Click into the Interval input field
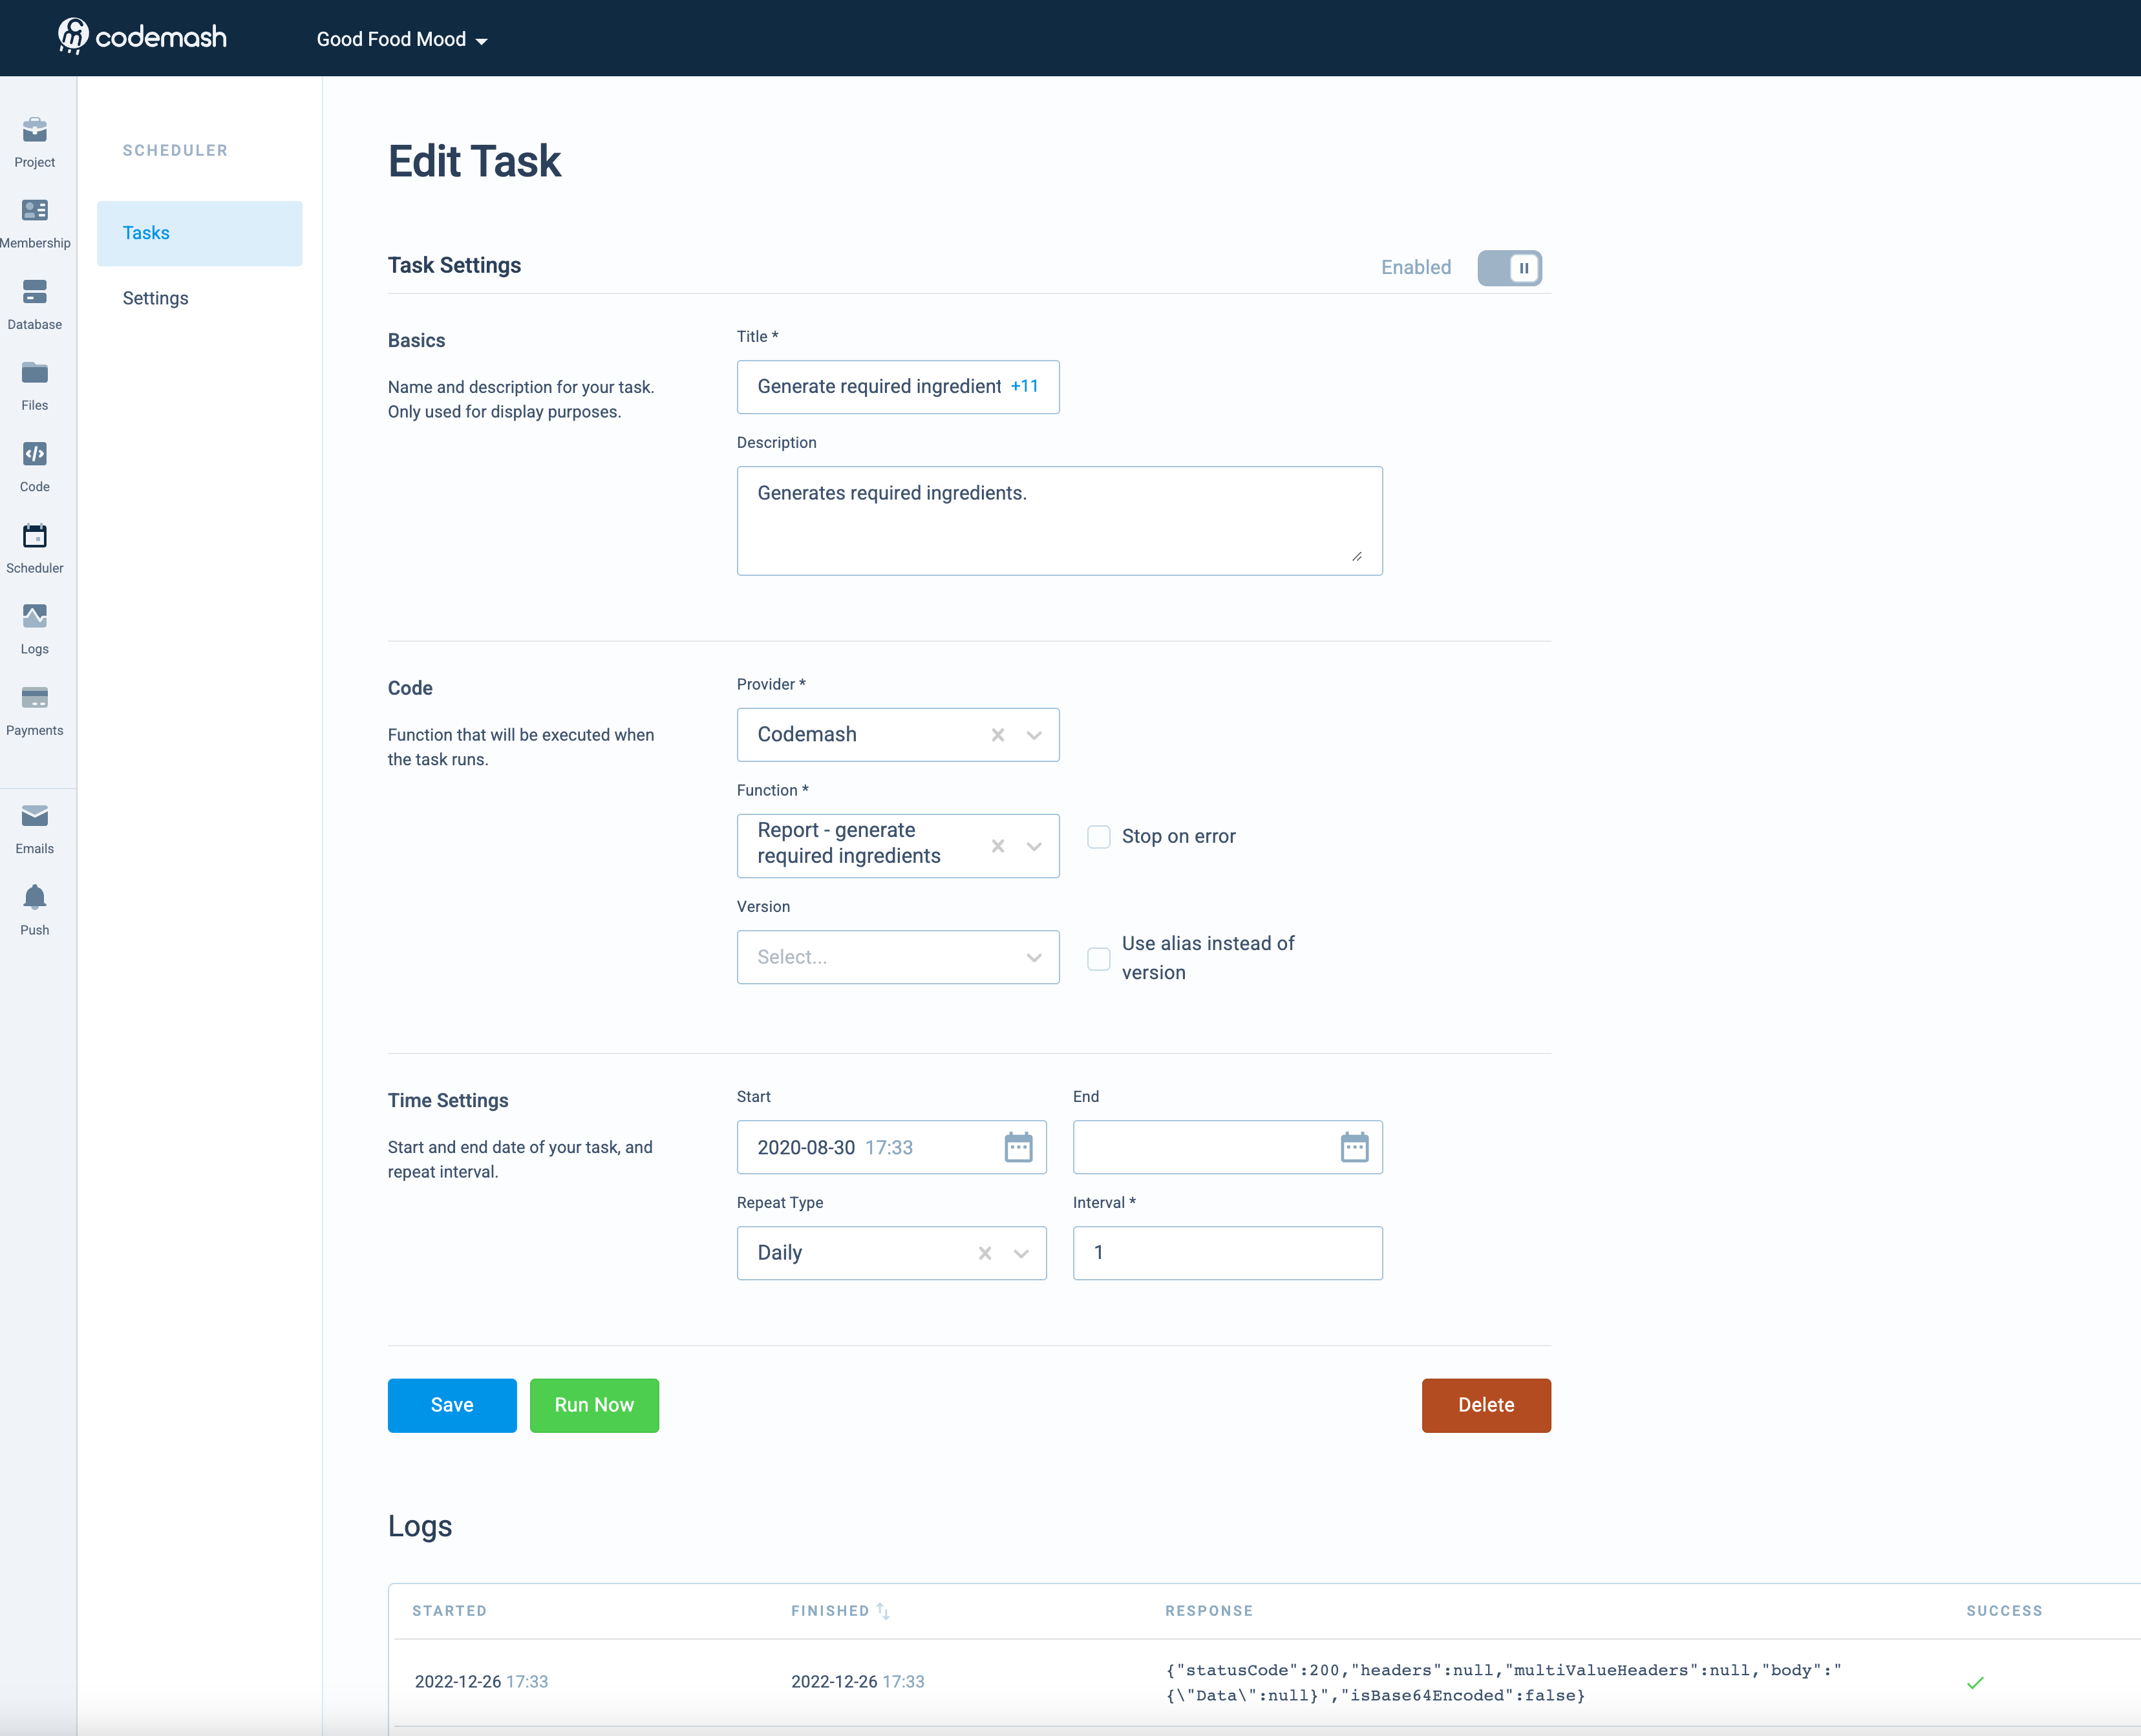Screen dimensions: 2141x1736 point(1227,1253)
